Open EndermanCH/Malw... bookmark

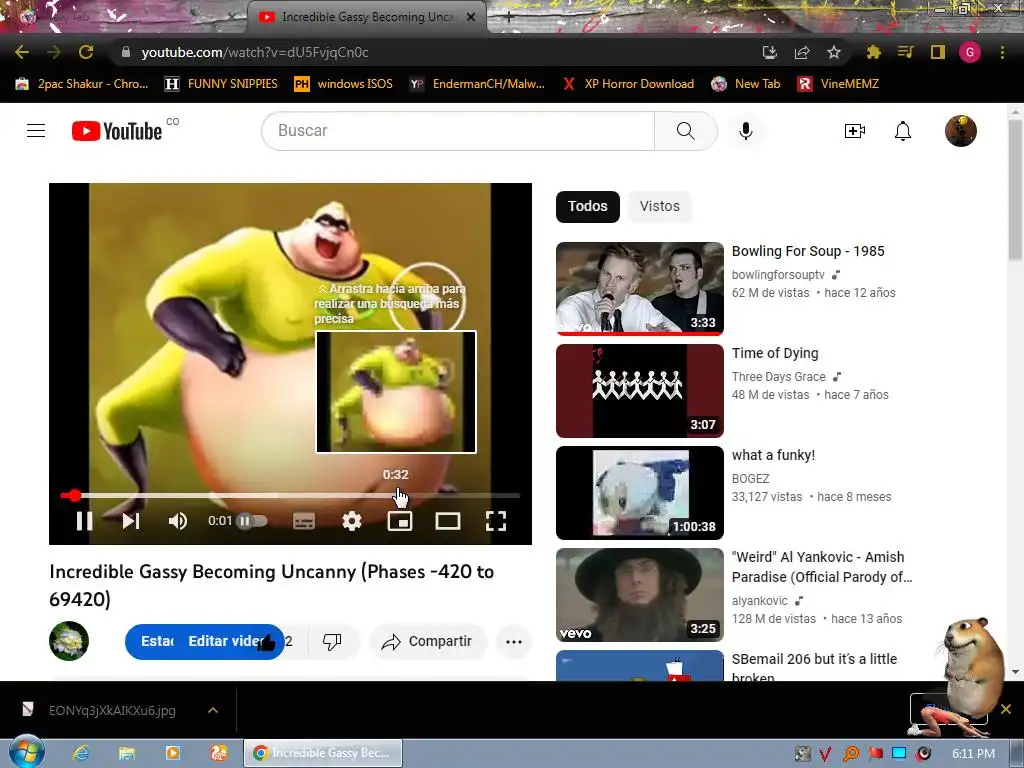477,84
